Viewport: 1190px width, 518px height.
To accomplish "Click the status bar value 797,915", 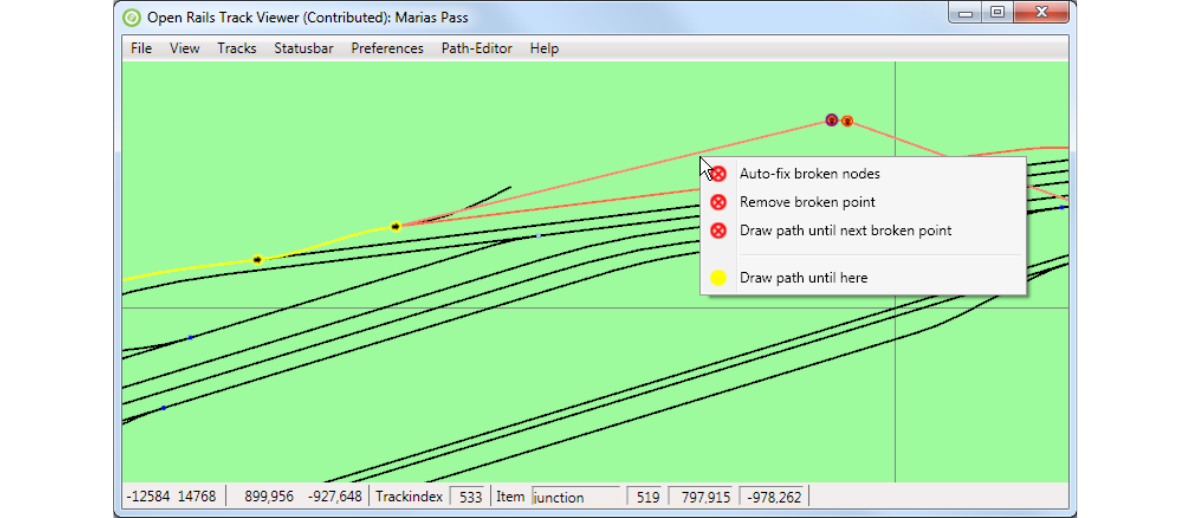I will [x=699, y=498].
